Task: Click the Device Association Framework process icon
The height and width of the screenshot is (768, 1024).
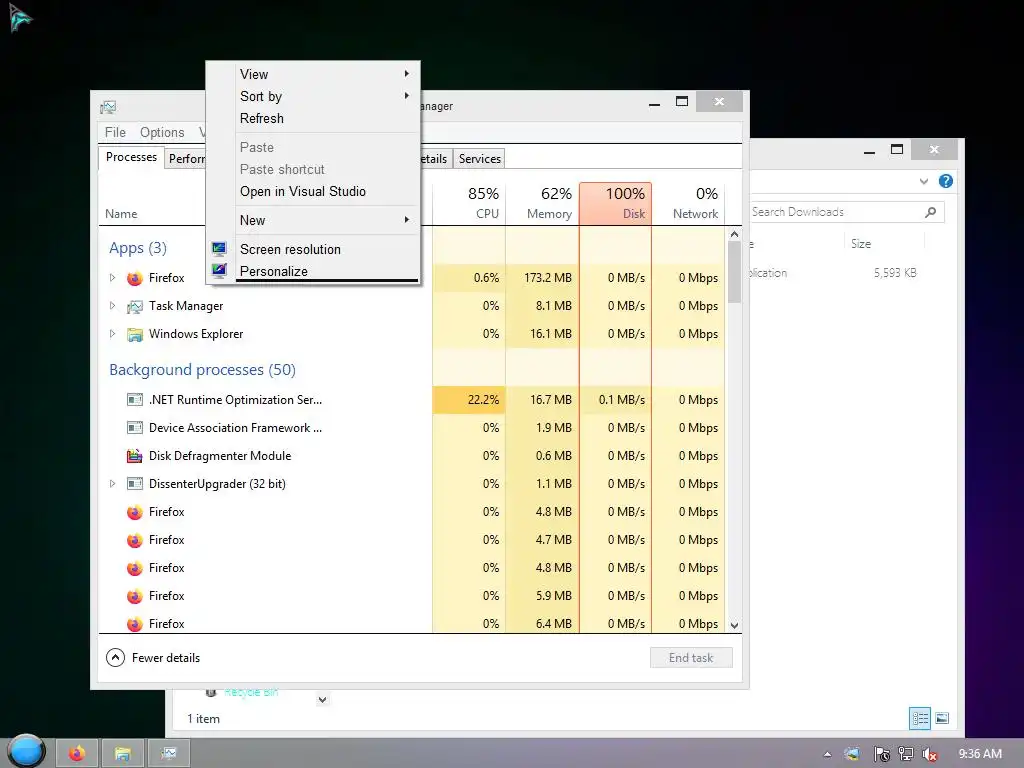Action: [x=135, y=428]
